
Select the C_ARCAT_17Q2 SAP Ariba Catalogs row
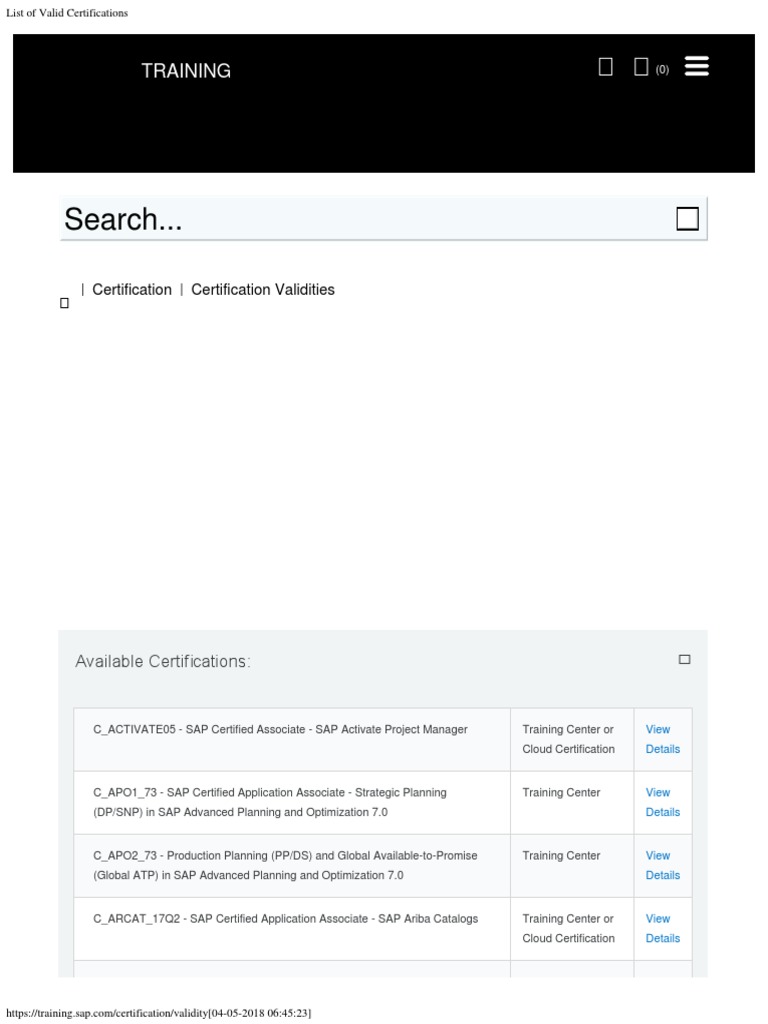click(286, 919)
